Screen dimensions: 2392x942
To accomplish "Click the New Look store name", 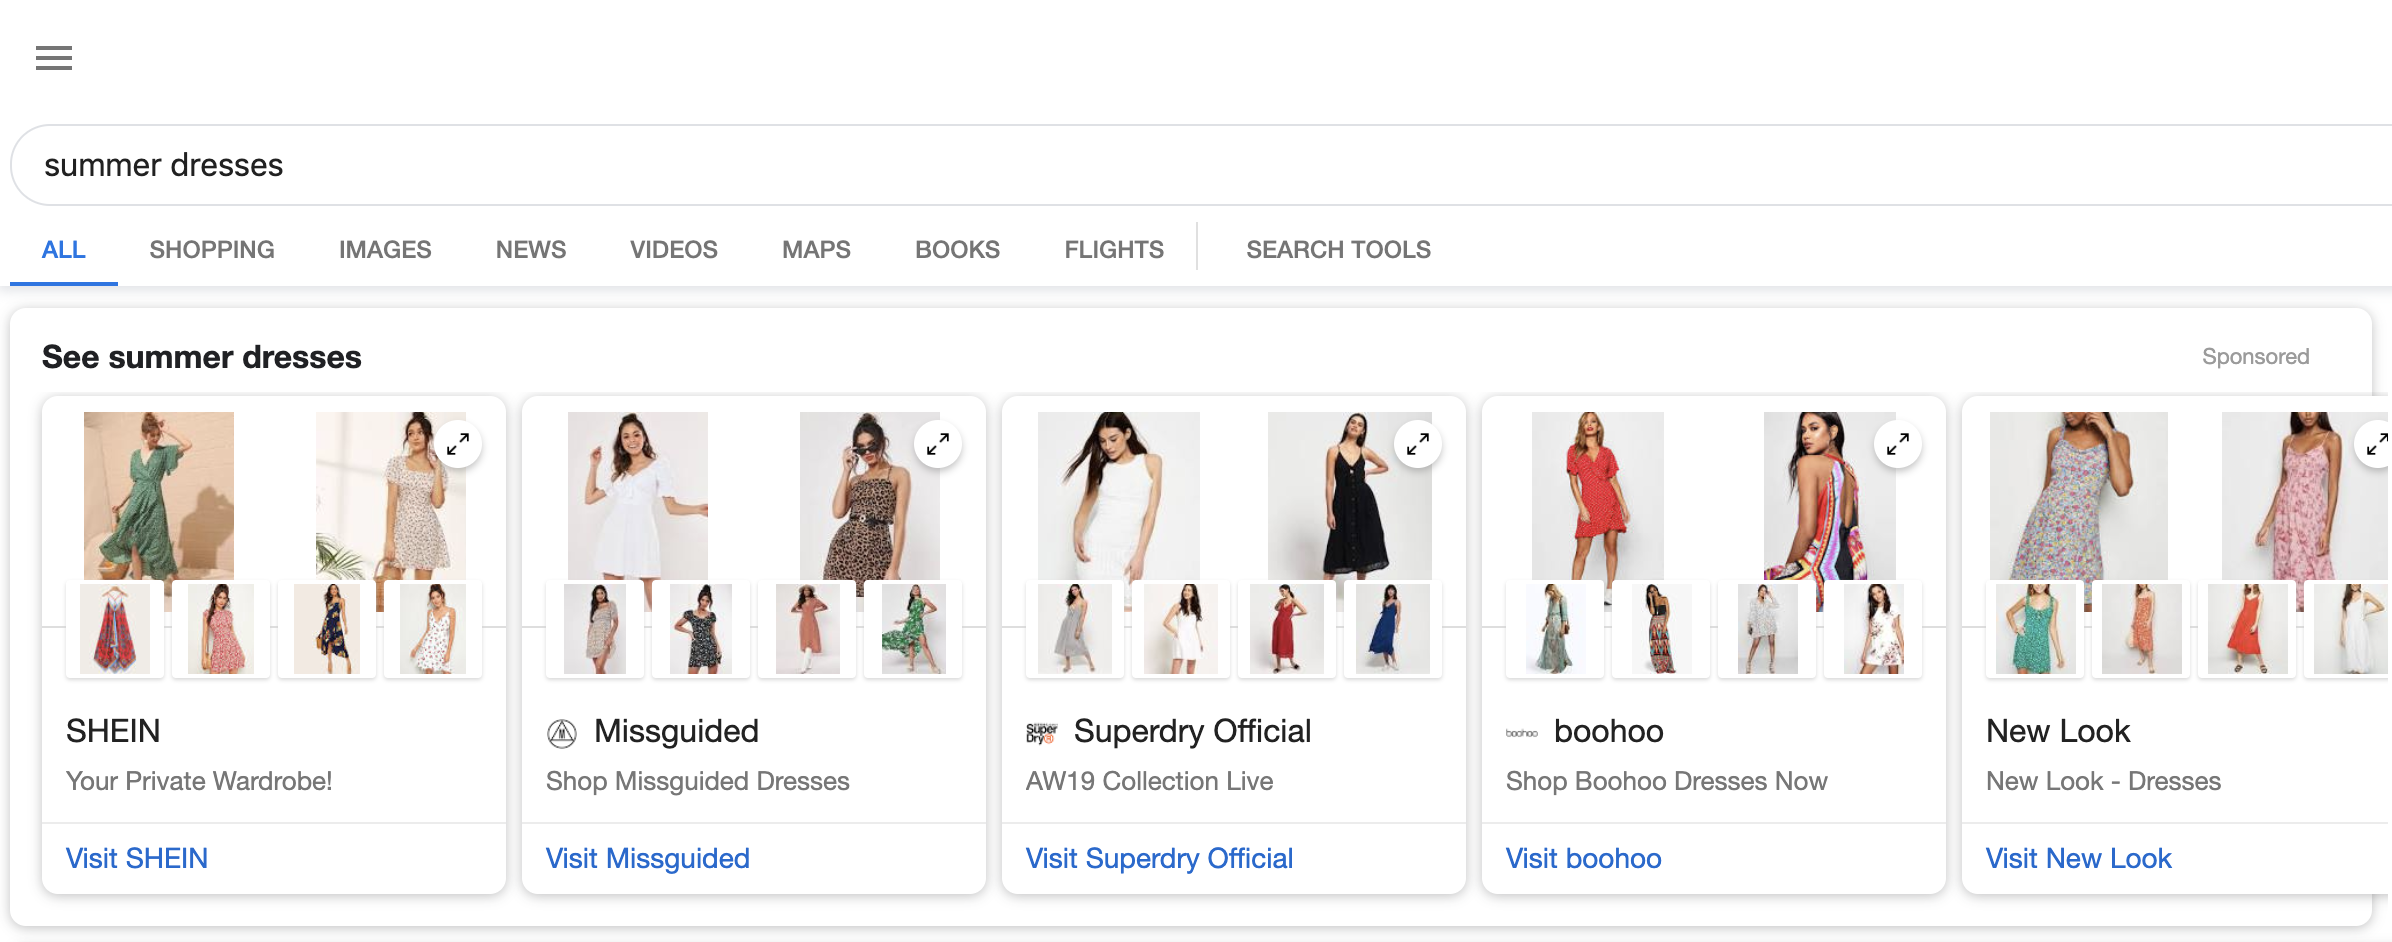I will [x=2058, y=731].
